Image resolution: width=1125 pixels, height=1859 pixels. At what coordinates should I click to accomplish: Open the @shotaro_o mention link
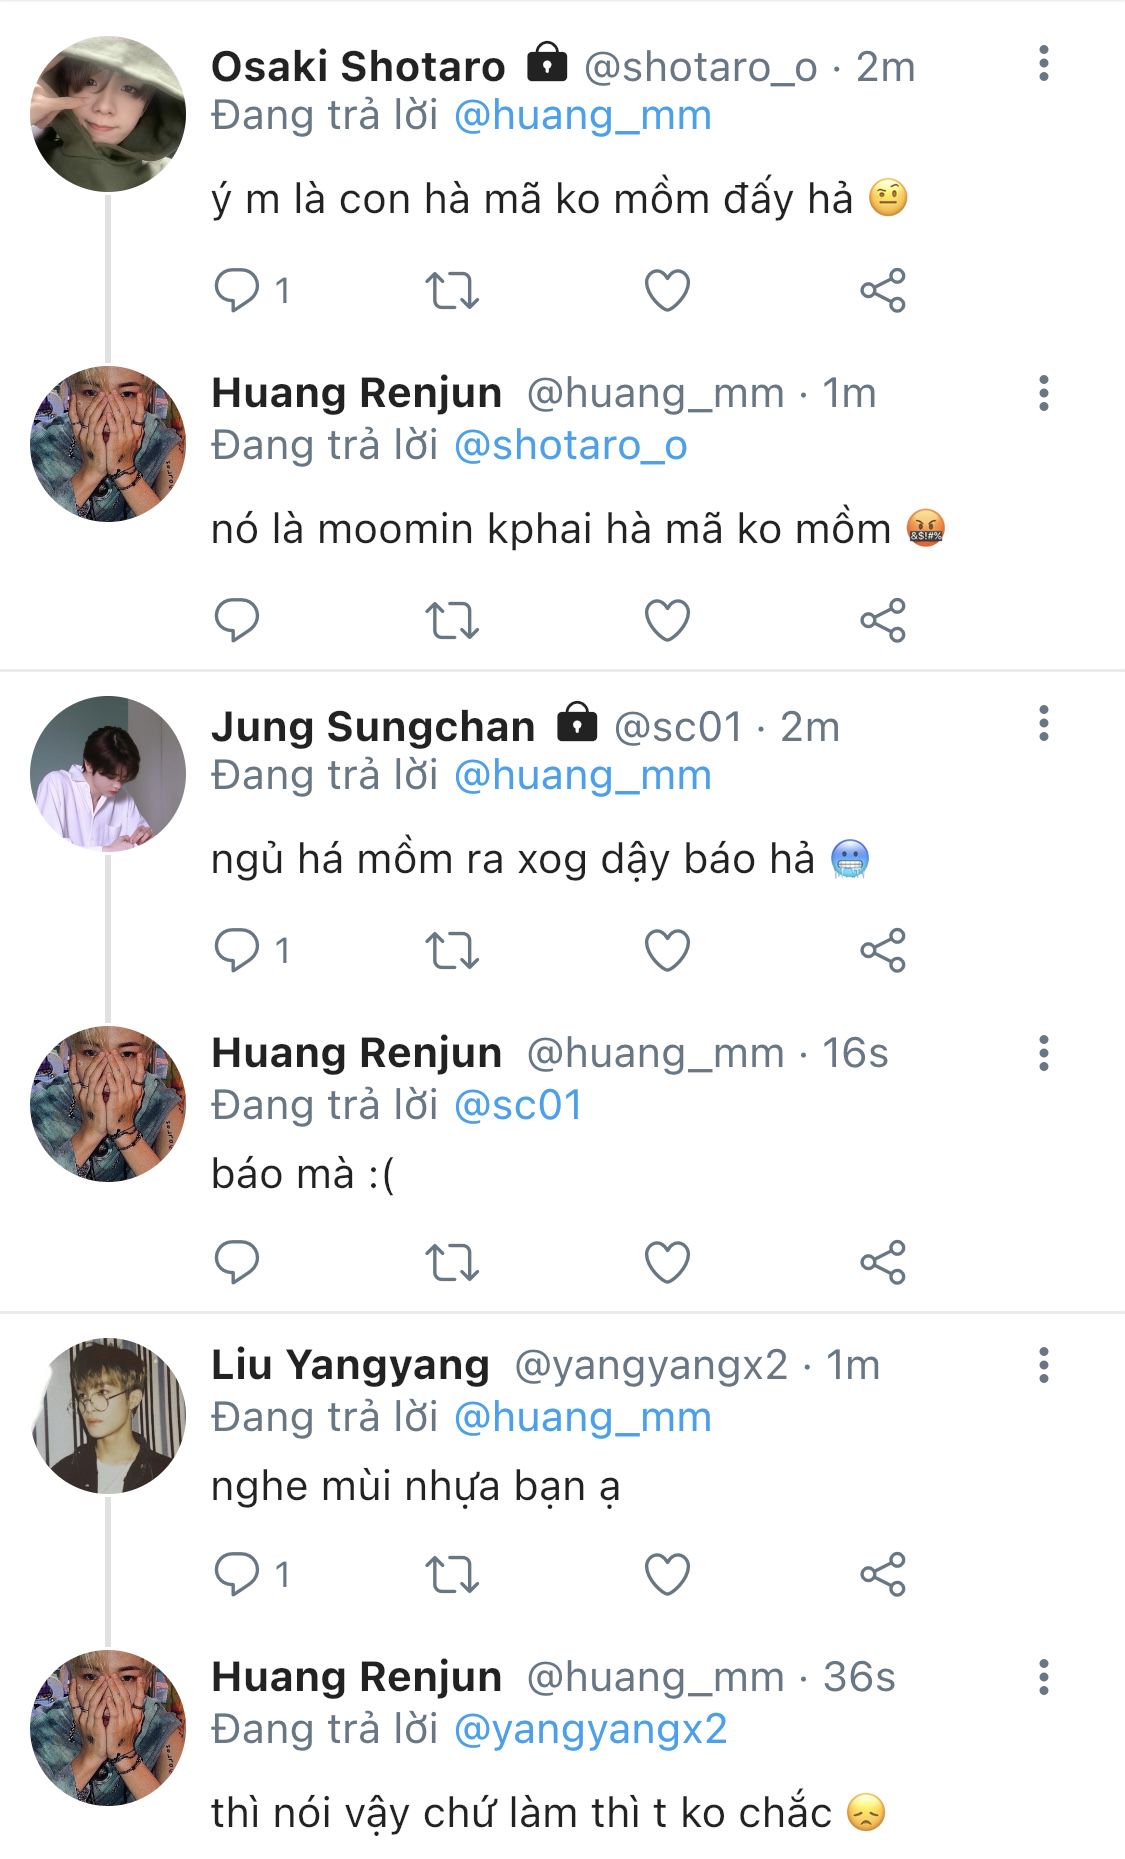[x=570, y=446]
